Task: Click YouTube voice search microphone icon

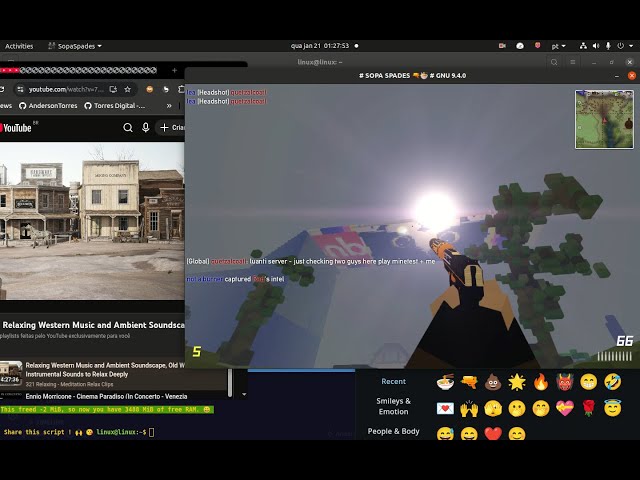Action: [x=146, y=128]
